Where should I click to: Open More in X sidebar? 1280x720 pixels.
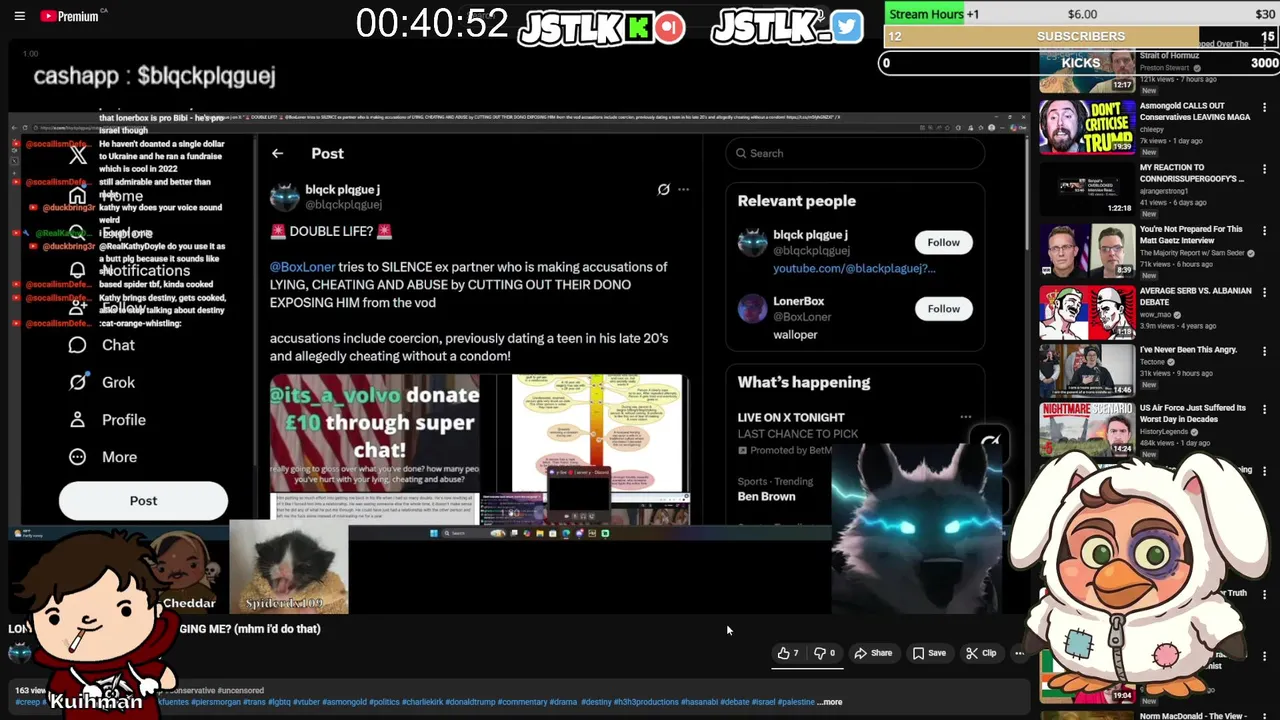(x=103, y=457)
